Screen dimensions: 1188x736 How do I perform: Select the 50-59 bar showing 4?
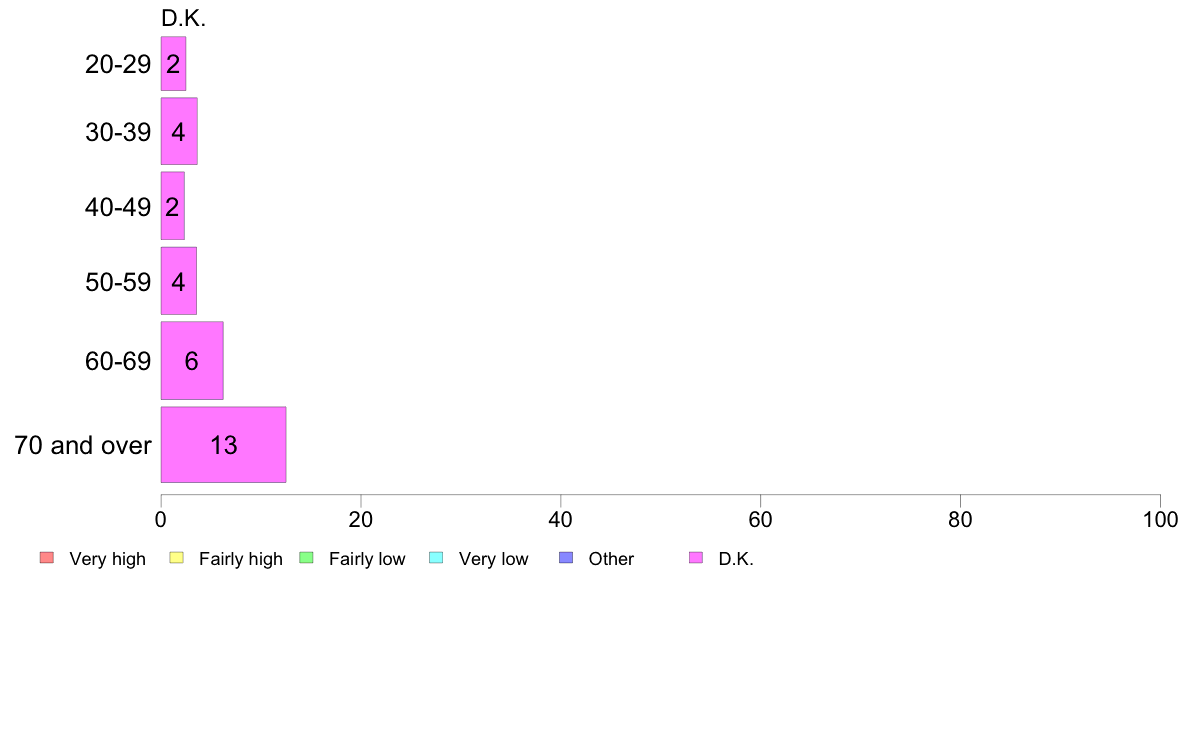pyautogui.click(x=179, y=281)
